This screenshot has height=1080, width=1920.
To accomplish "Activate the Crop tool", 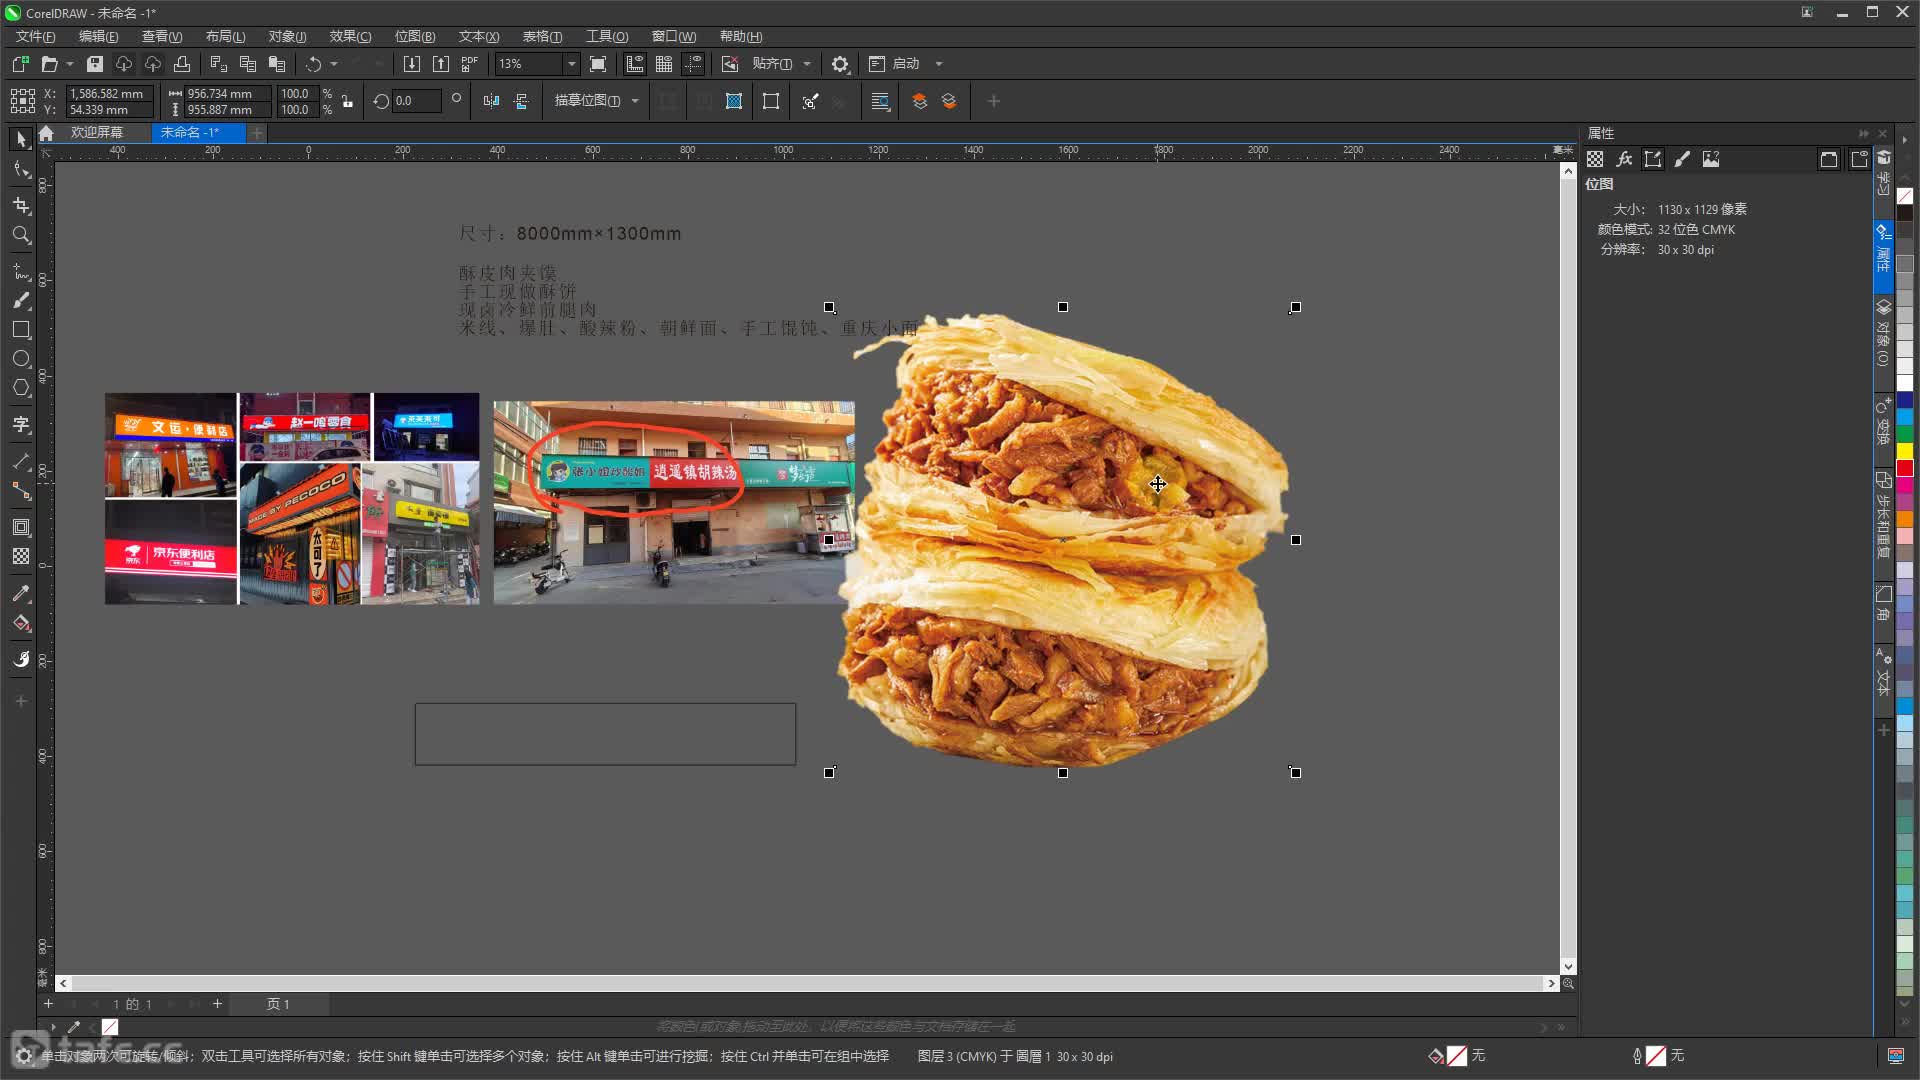I will (21, 205).
